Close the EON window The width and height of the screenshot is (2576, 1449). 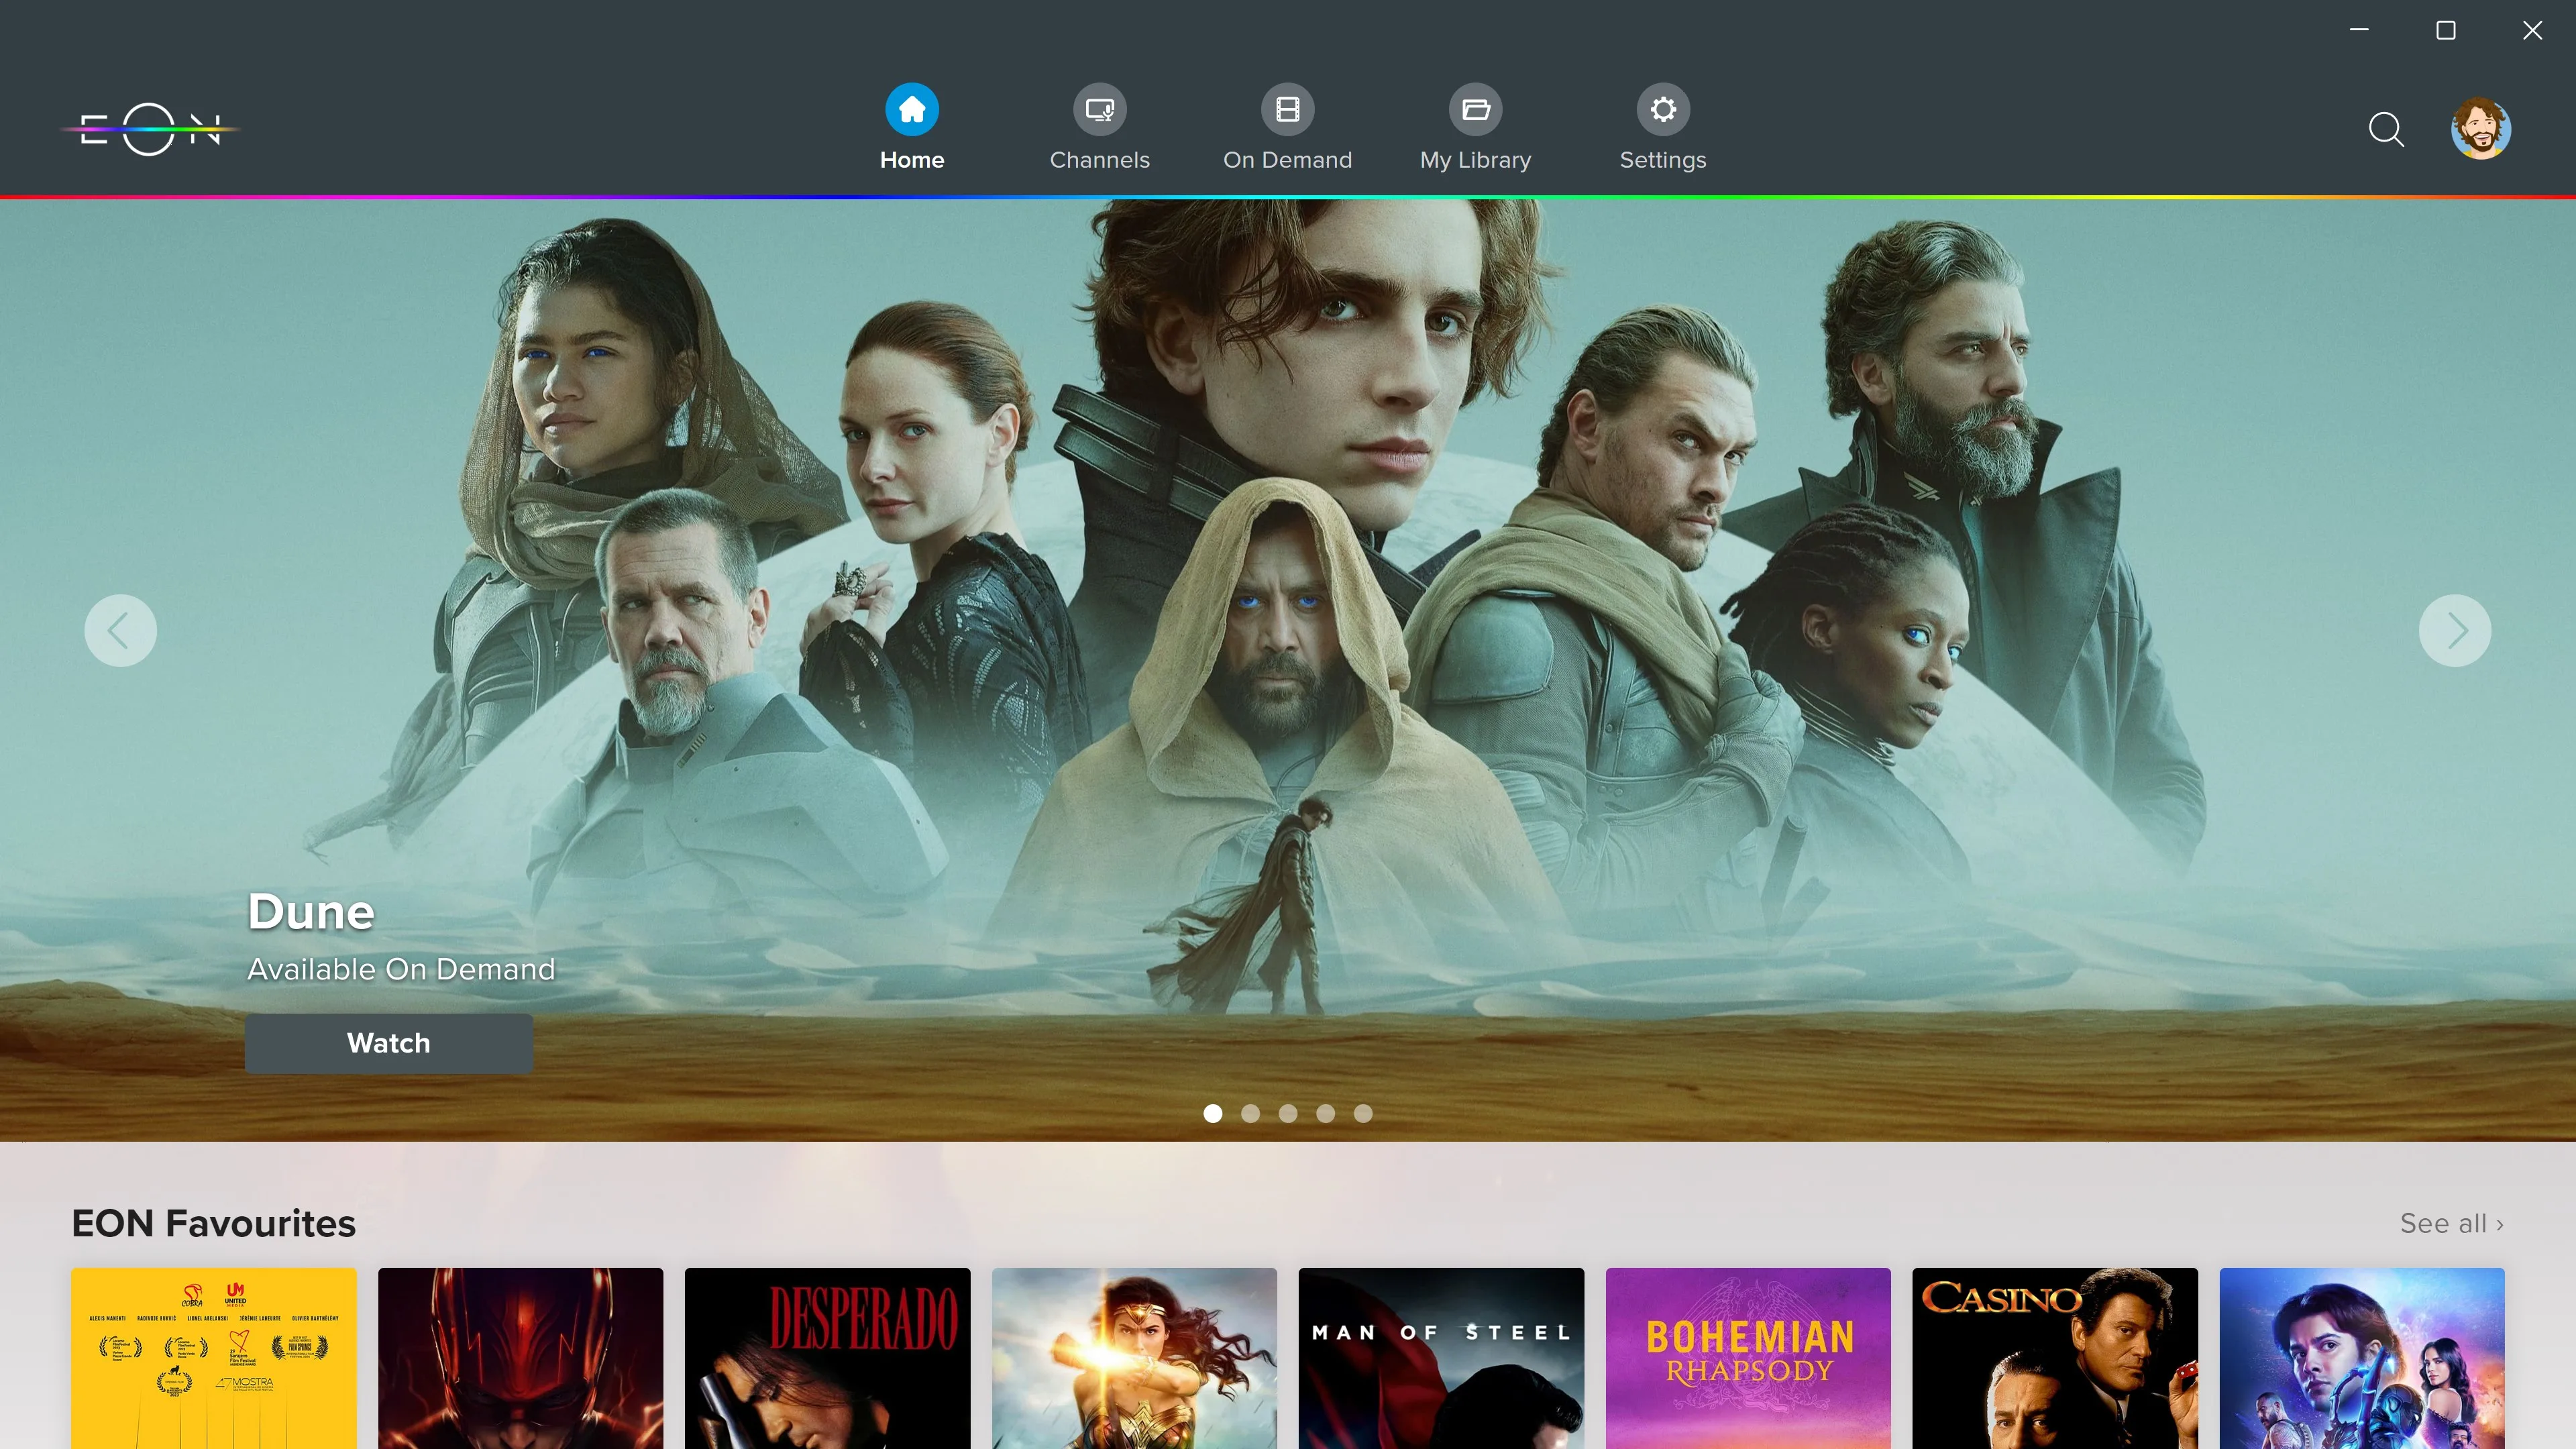coord(2533,30)
